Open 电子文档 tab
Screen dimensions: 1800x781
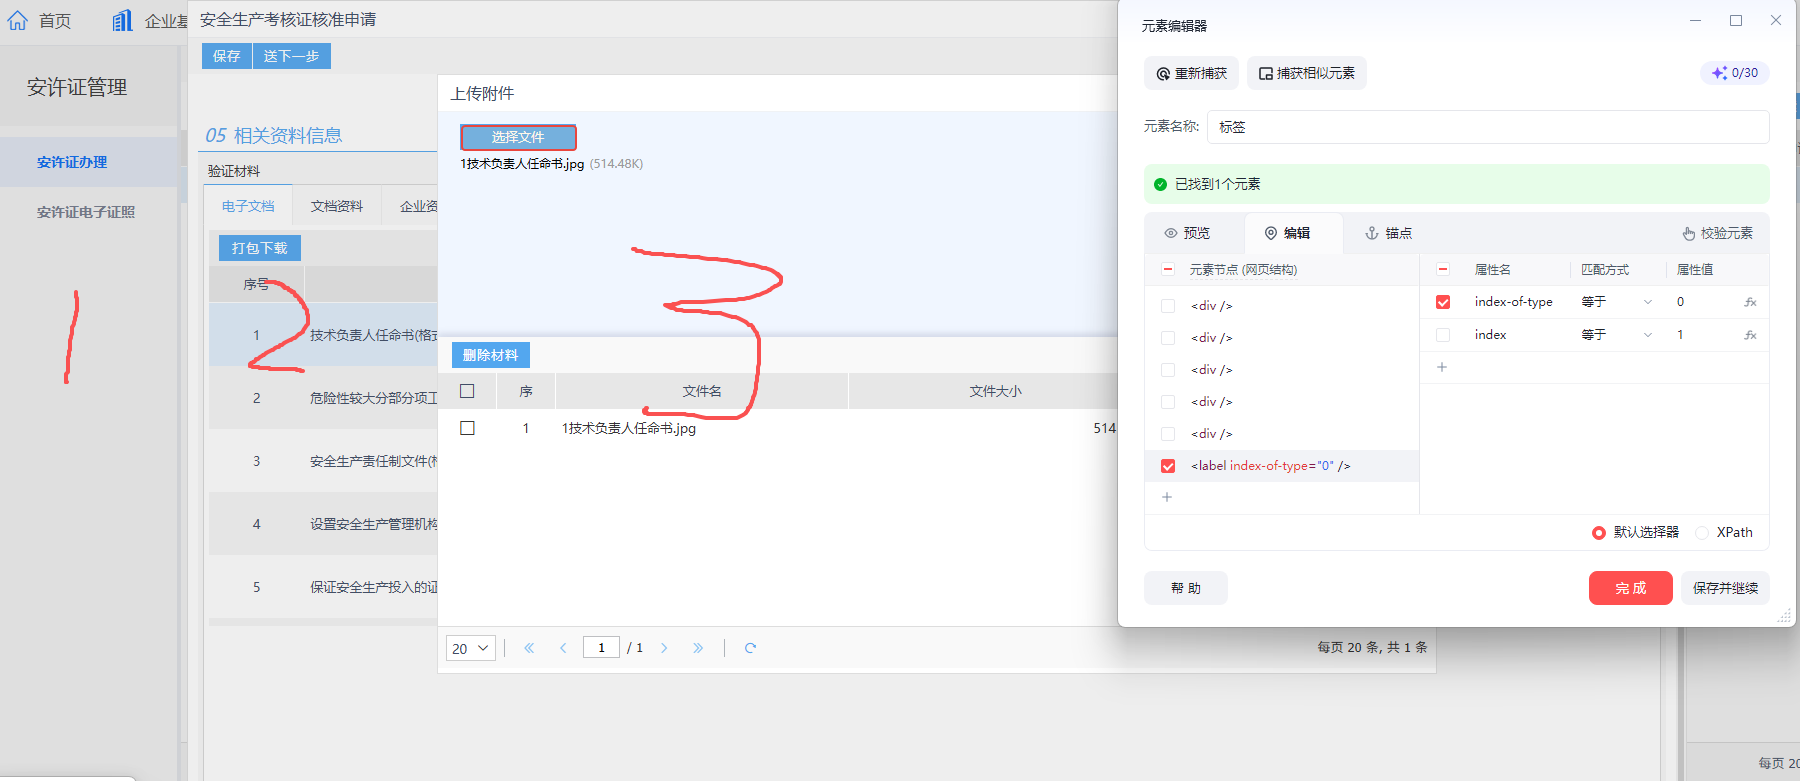pos(248,206)
